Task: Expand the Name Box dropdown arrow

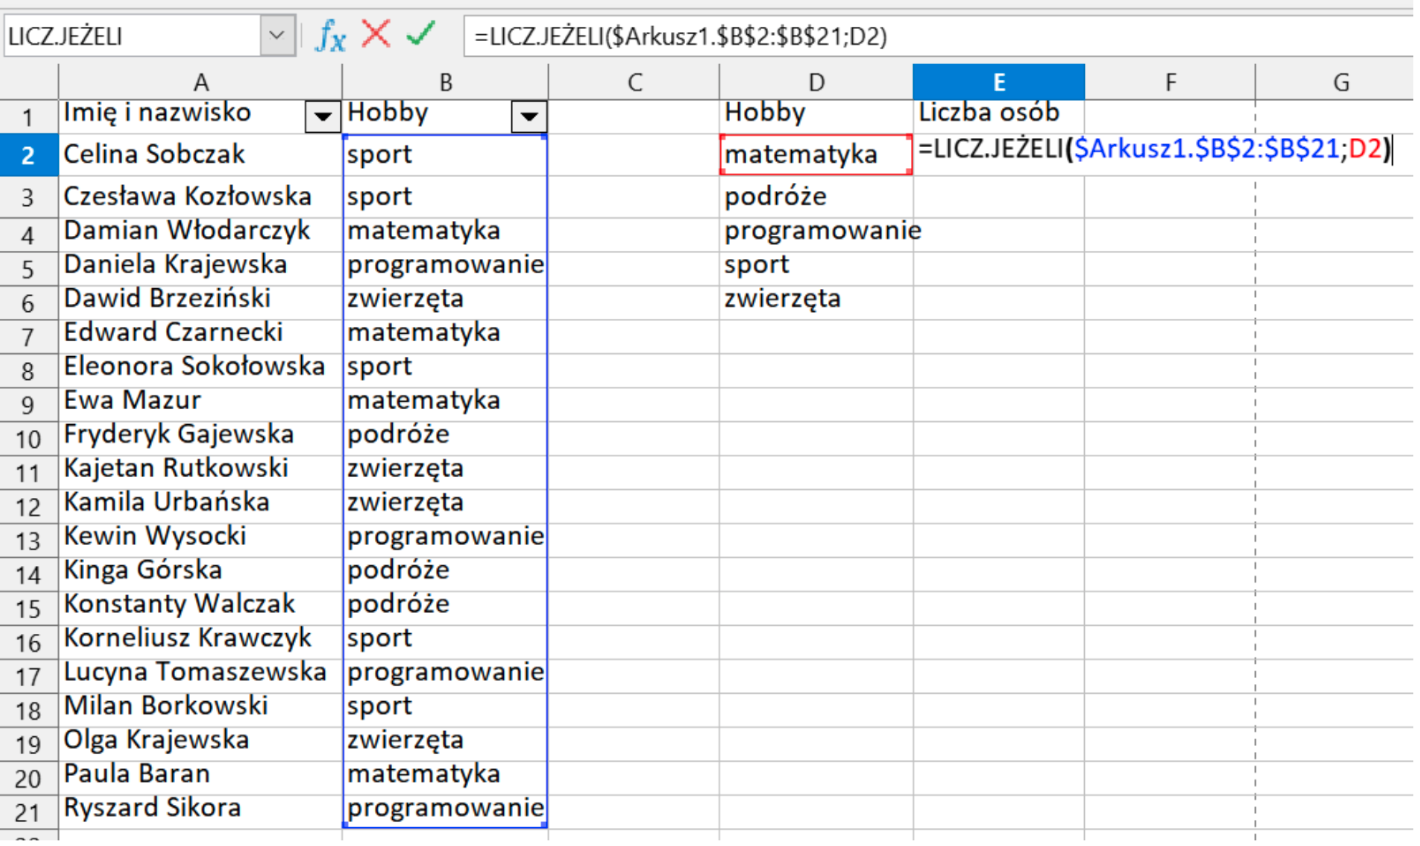Action: coord(277,36)
